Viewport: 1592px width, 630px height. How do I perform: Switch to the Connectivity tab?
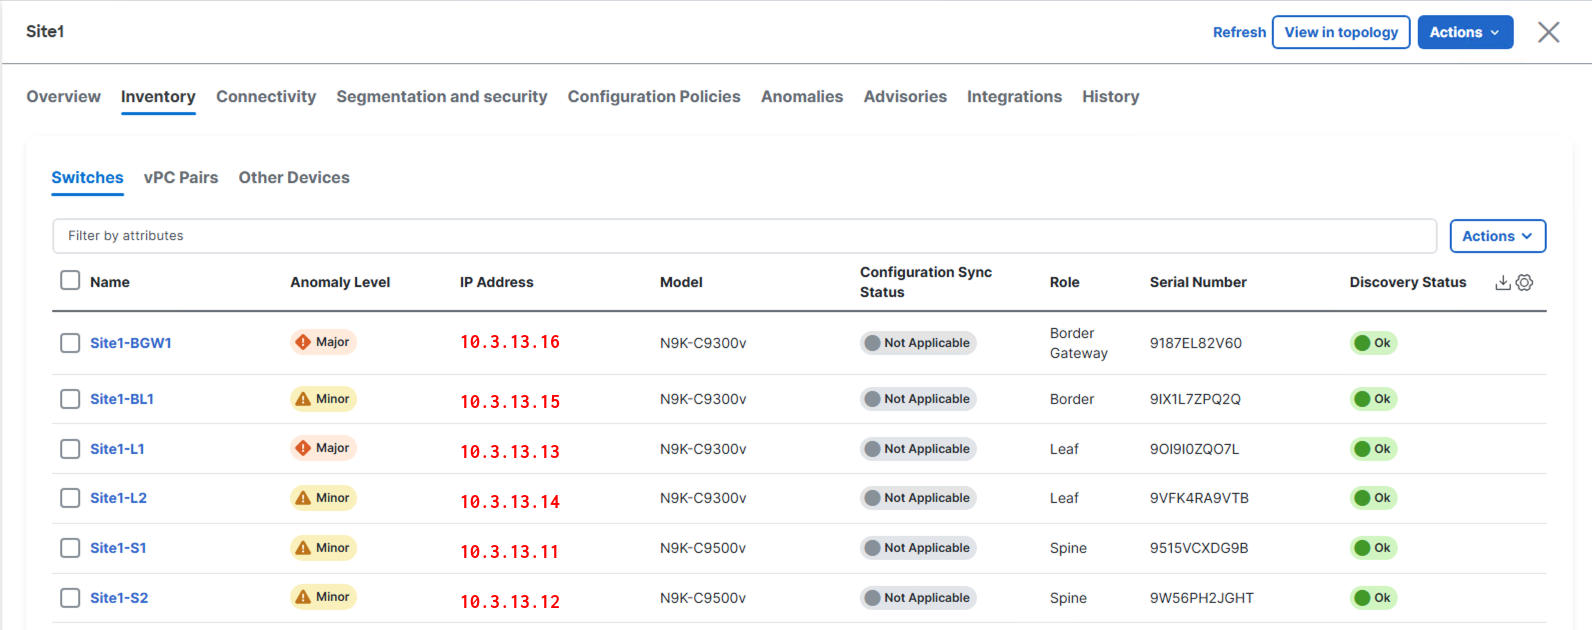point(266,97)
